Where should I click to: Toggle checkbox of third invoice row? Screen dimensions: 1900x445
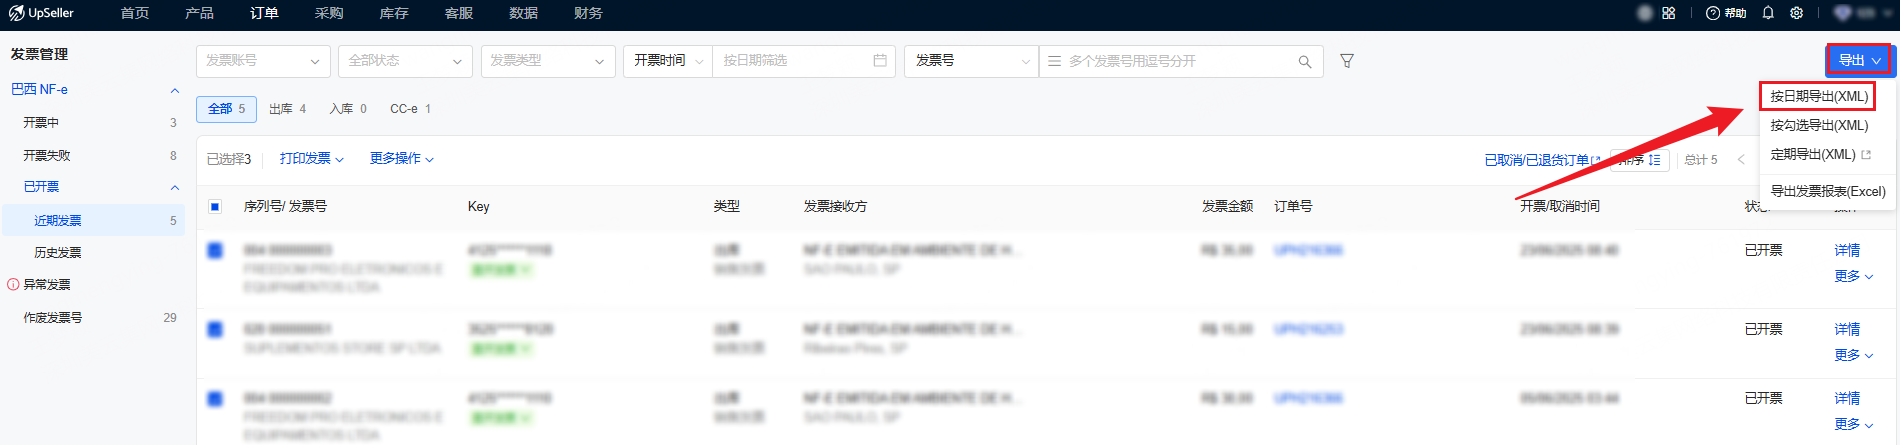click(x=215, y=398)
